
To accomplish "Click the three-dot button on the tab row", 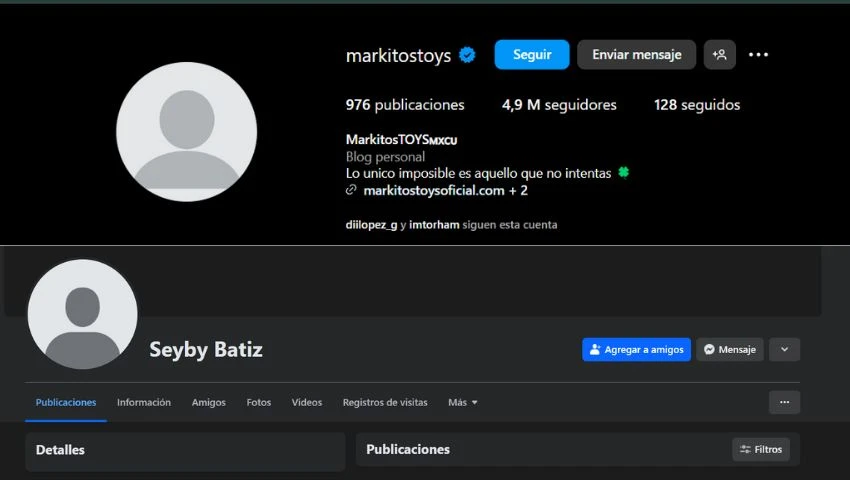I will click(784, 402).
